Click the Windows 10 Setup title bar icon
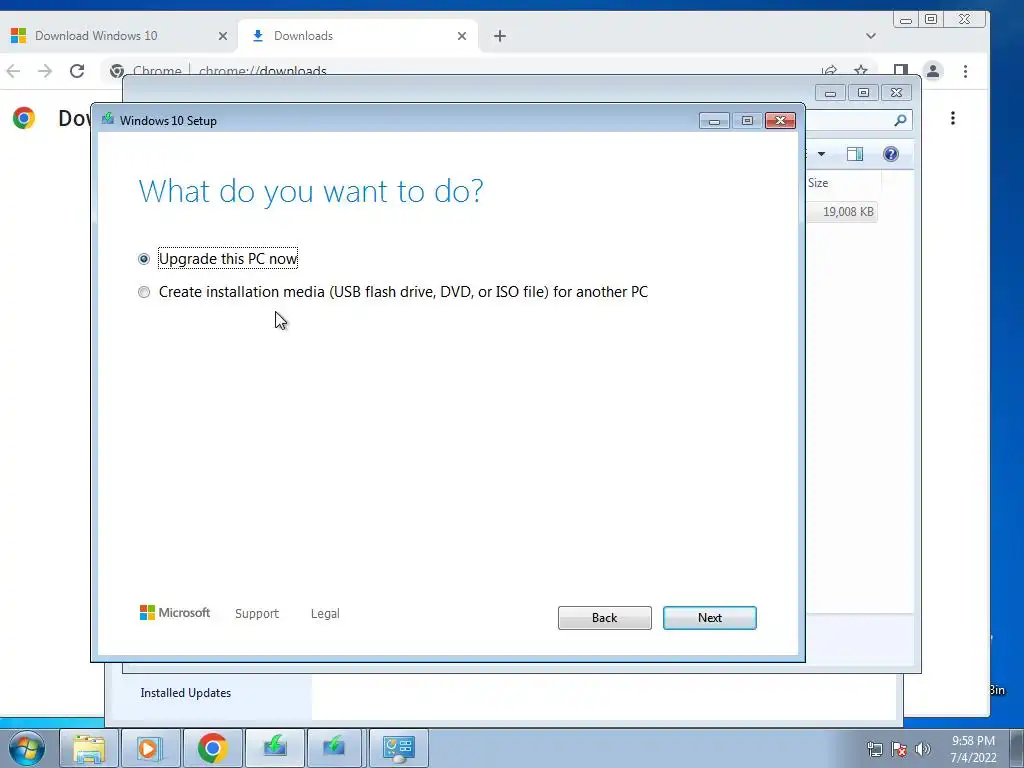The width and height of the screenshot is (1024, 768). click(x=108, y=120)
